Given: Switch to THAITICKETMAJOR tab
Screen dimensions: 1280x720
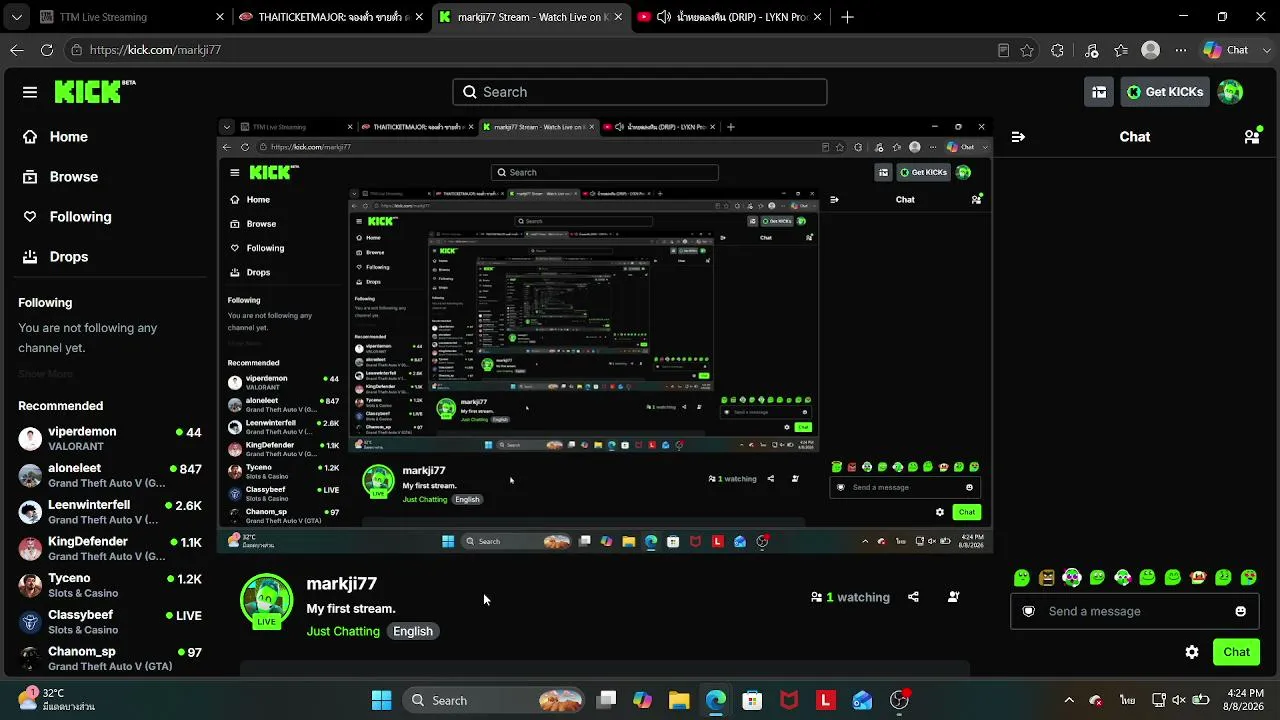Looking at the screenshot, I should [x=333, y=17].
